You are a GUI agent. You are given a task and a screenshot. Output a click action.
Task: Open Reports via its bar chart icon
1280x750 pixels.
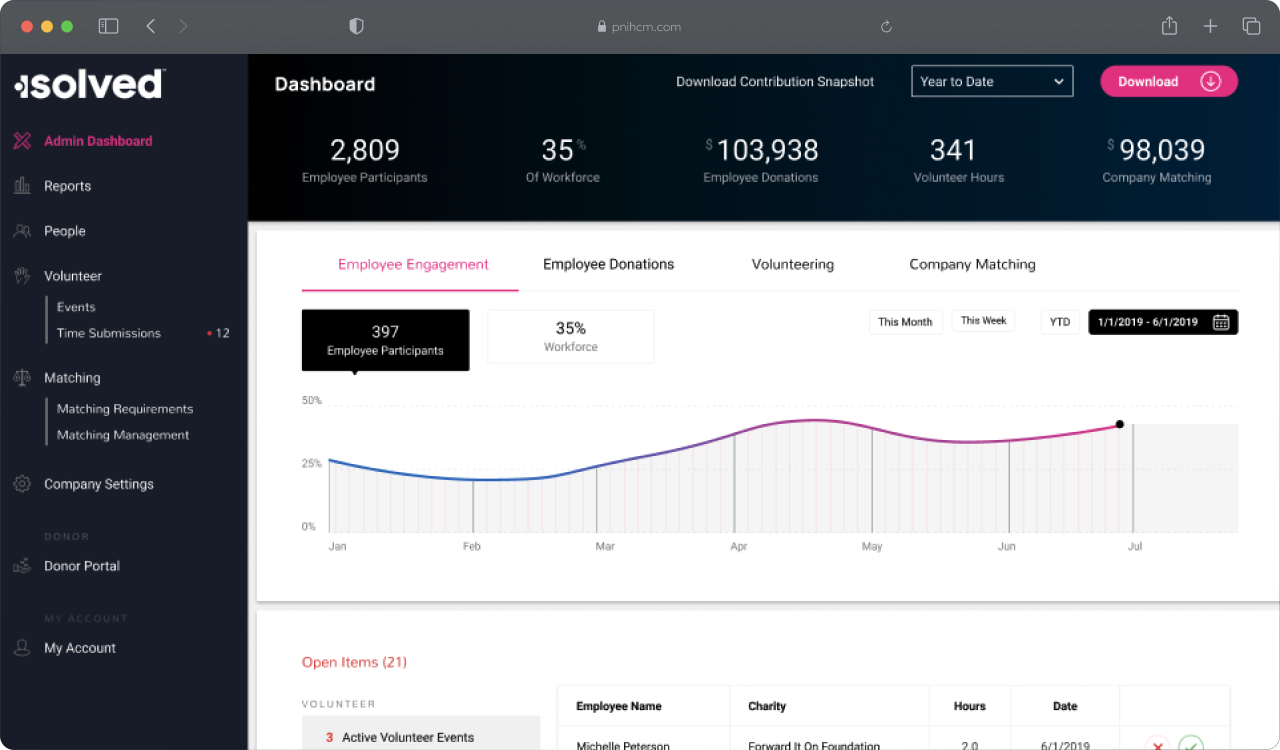click(22, 186)
